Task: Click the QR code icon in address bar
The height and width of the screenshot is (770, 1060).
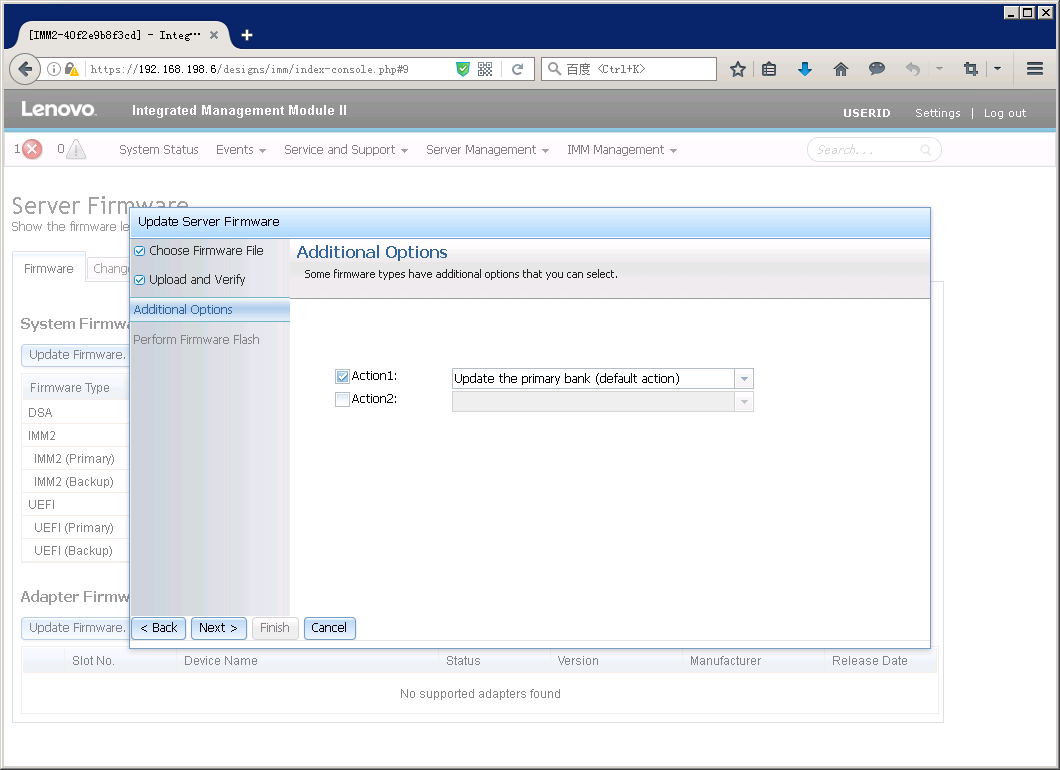Action: point(485,69)
